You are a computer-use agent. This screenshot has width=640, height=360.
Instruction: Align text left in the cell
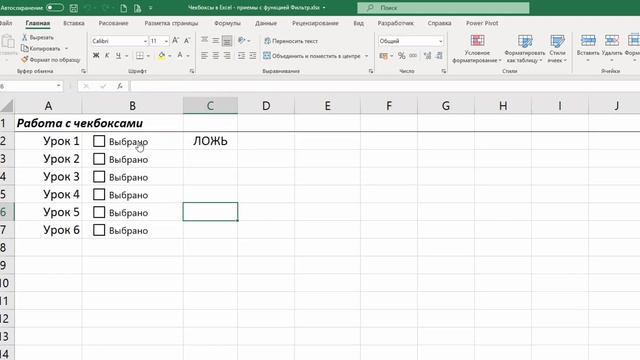pos(204,56)
